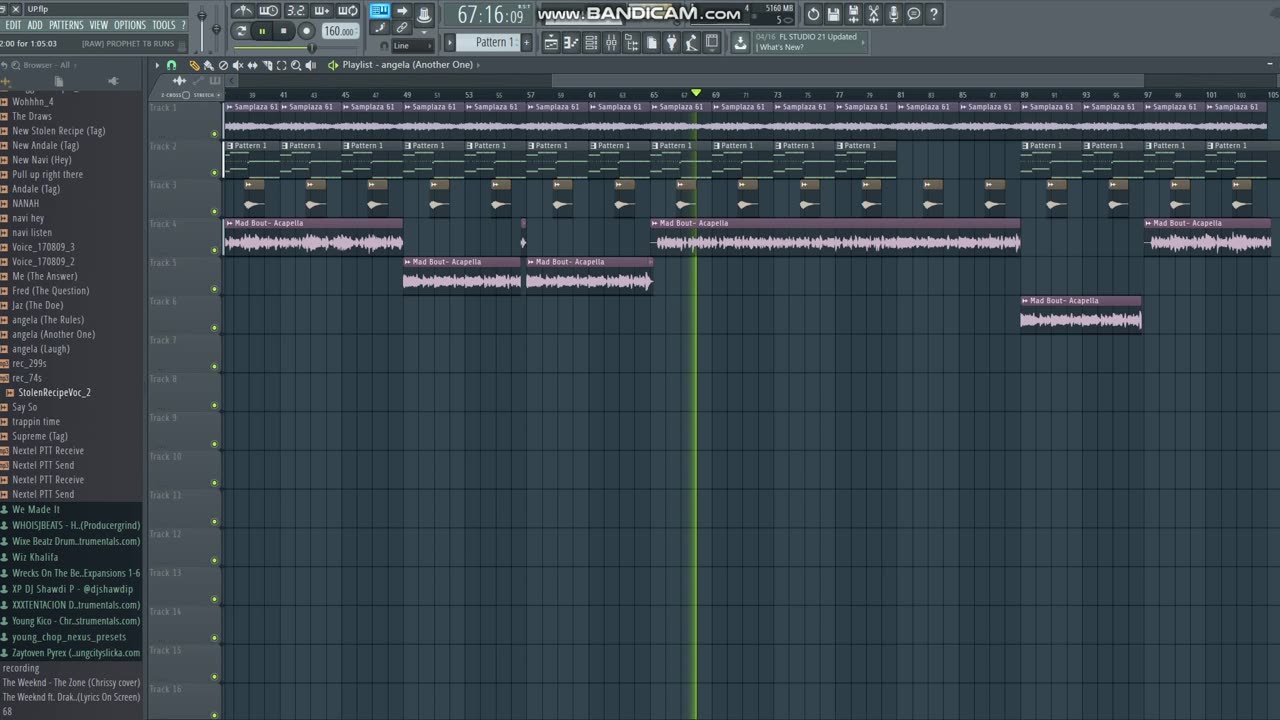
Task: Select the Zoom magnifier tool
Action: (296, 65)
